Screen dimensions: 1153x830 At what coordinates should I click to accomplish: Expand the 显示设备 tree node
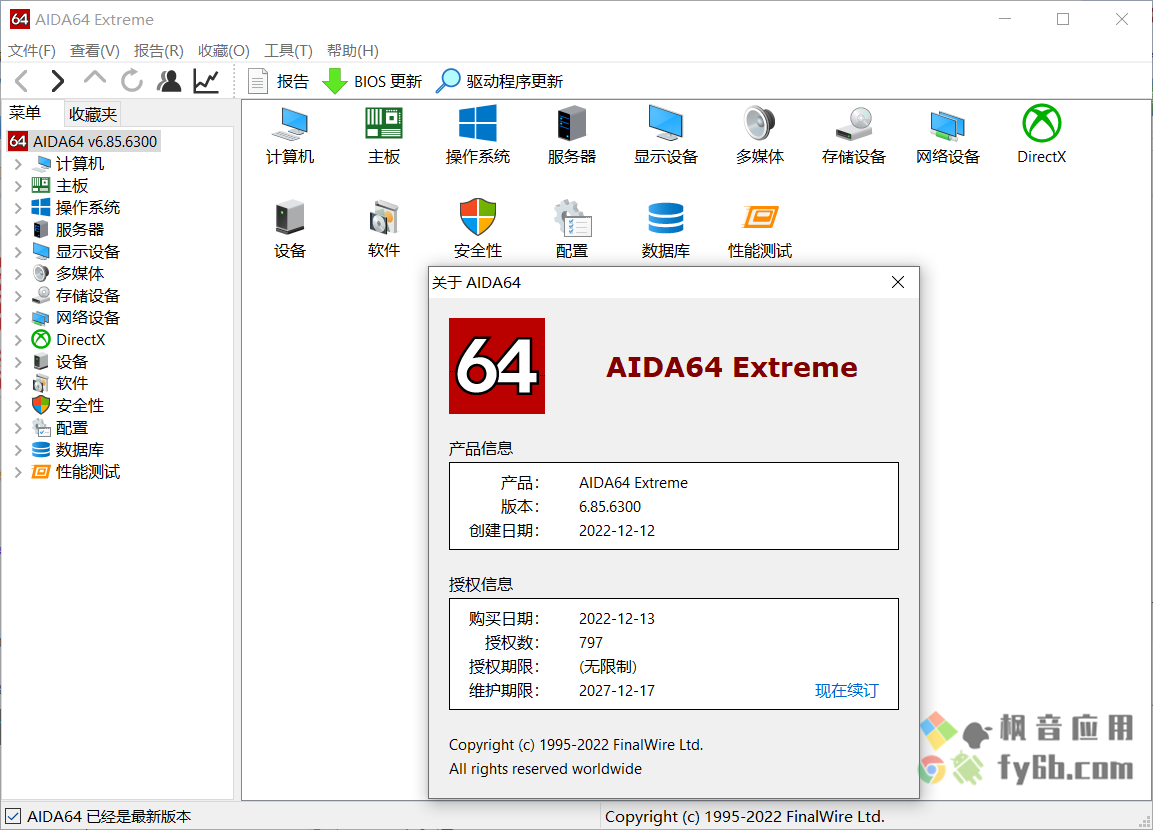coord(18,252)
